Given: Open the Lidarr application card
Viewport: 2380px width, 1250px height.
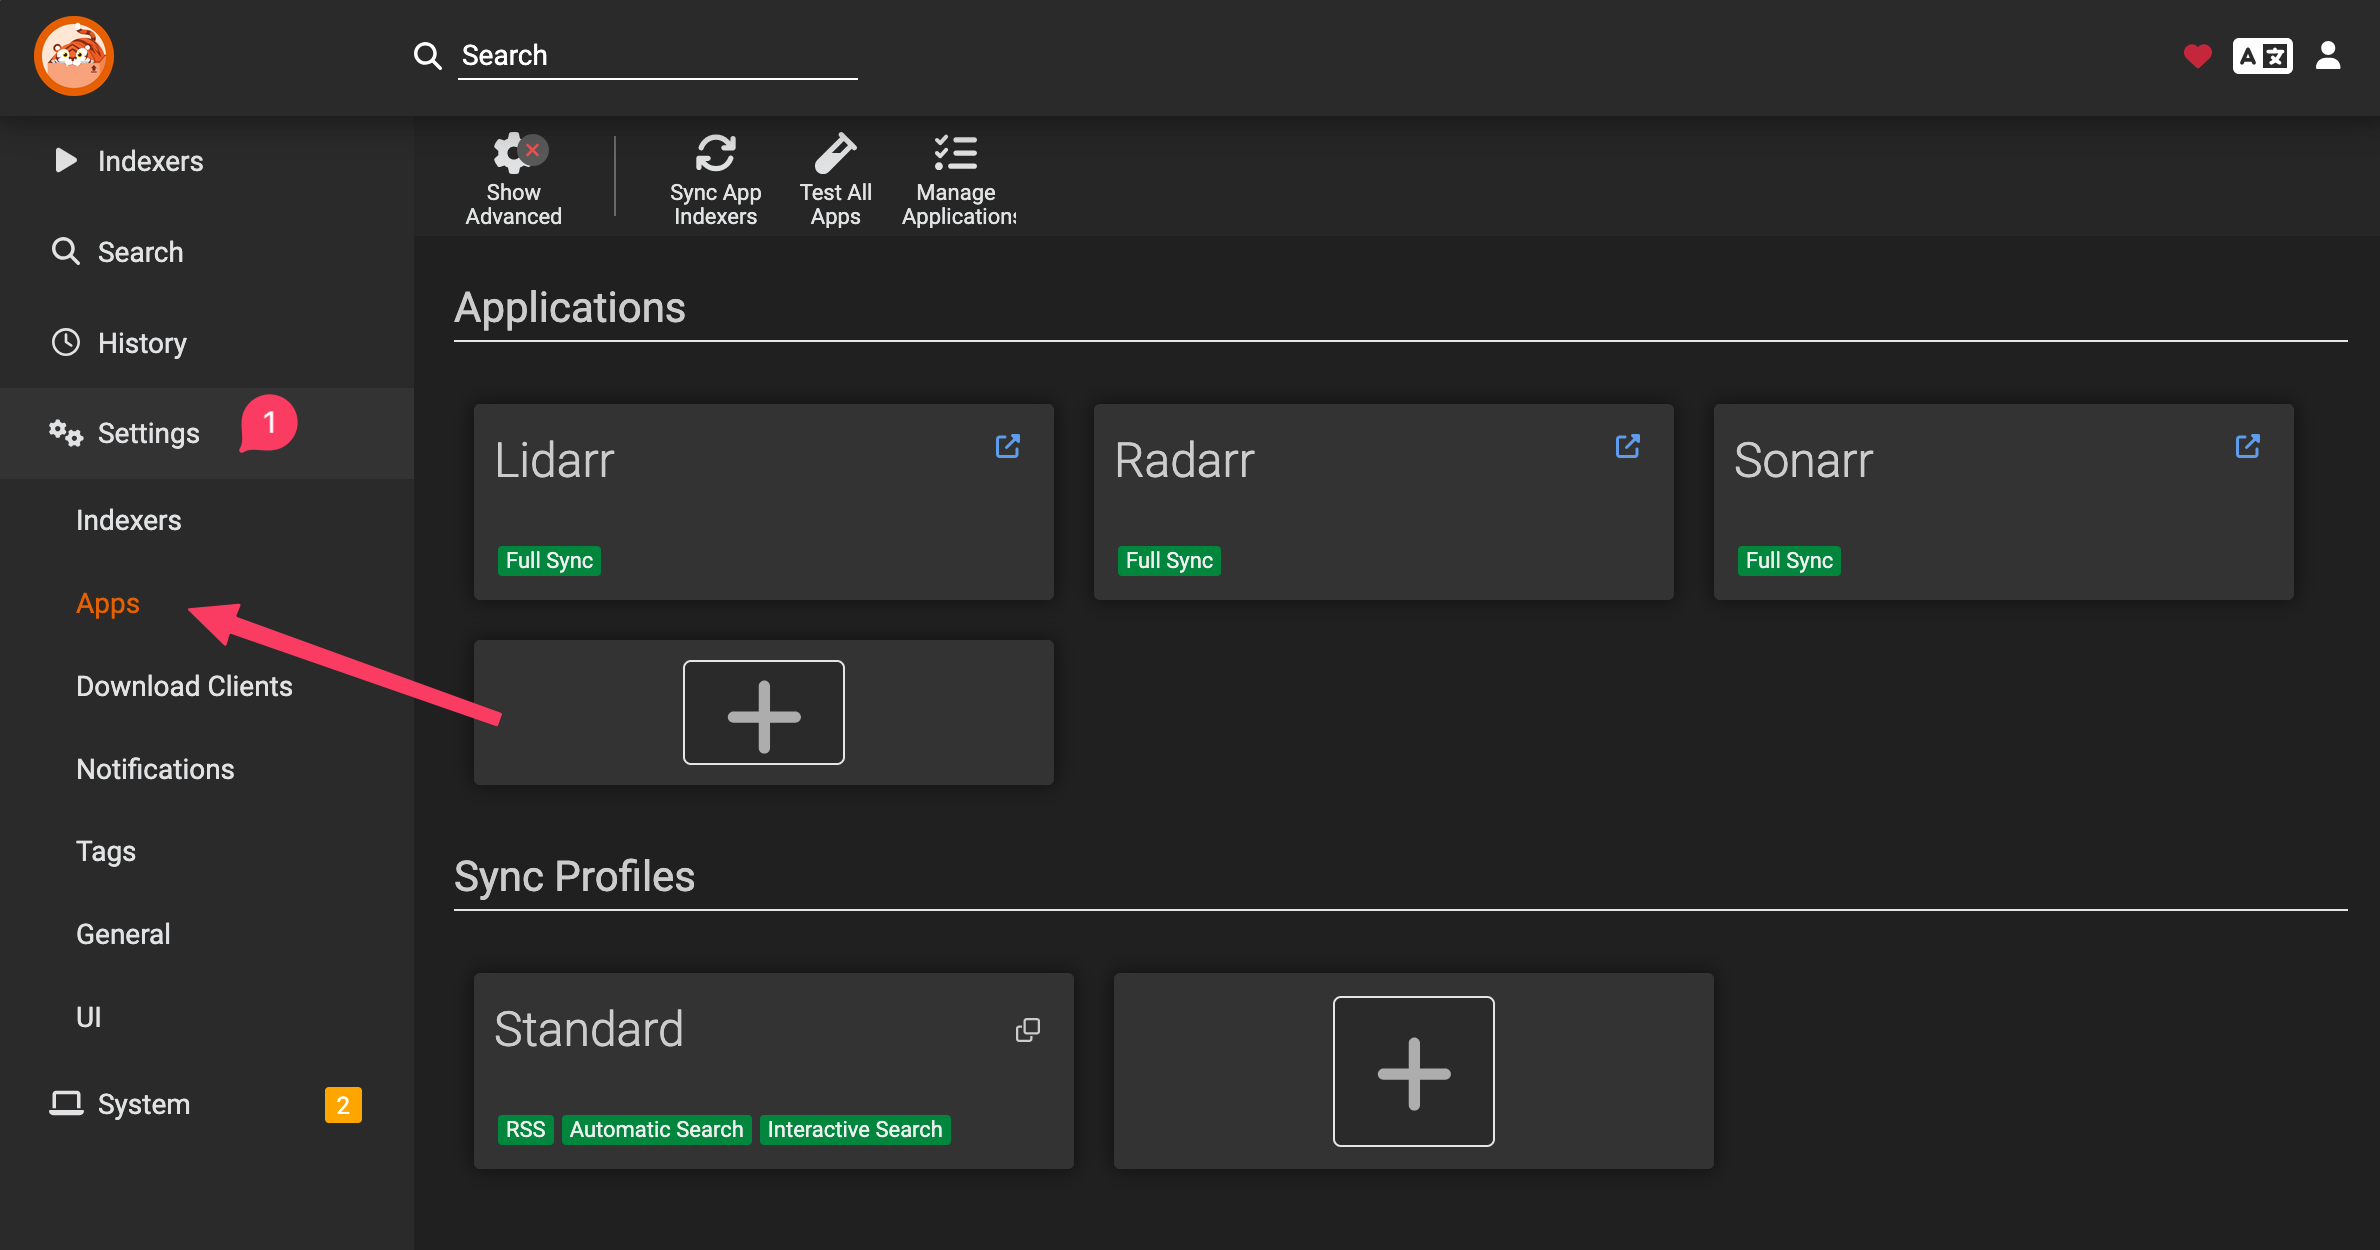Looking at the screenshot, I should pos(764,502).
